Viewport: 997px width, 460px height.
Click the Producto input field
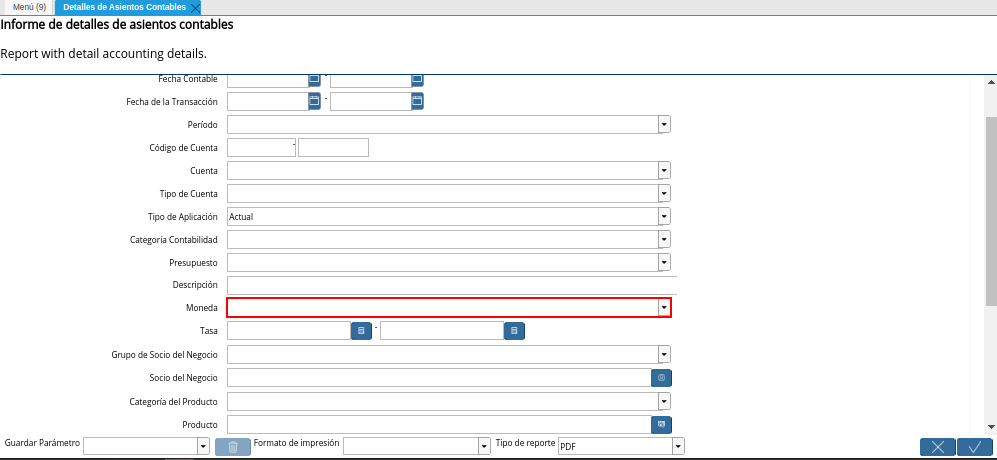[x=439, y=424]
